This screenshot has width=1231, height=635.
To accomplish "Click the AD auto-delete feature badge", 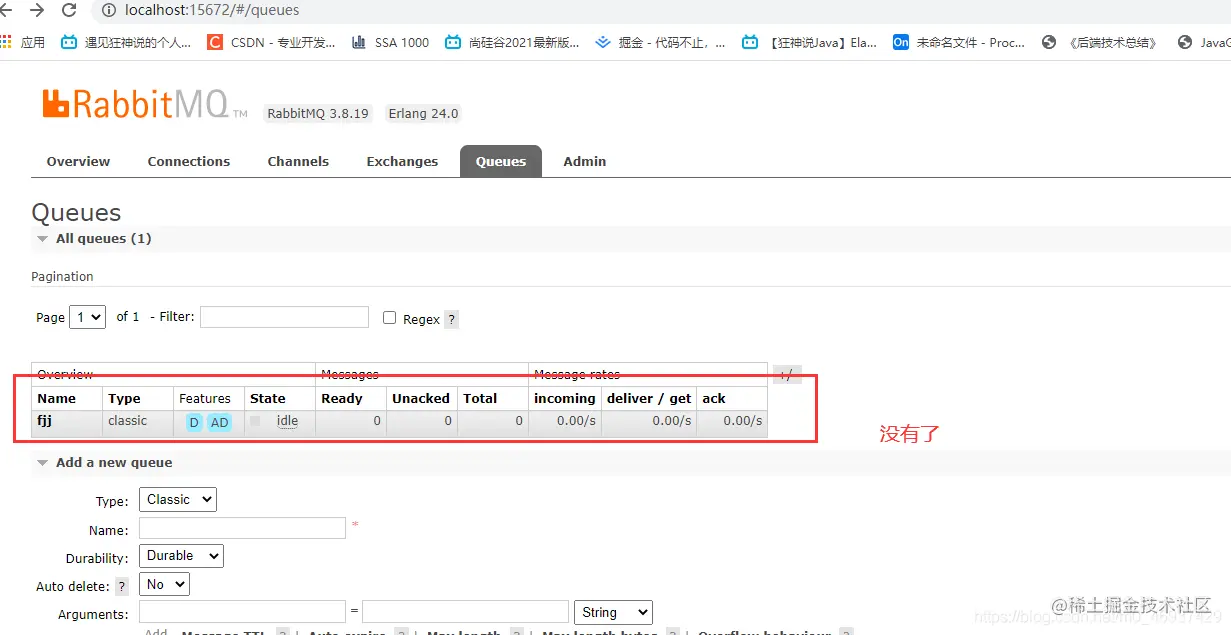I will click(x=219, y=422).
